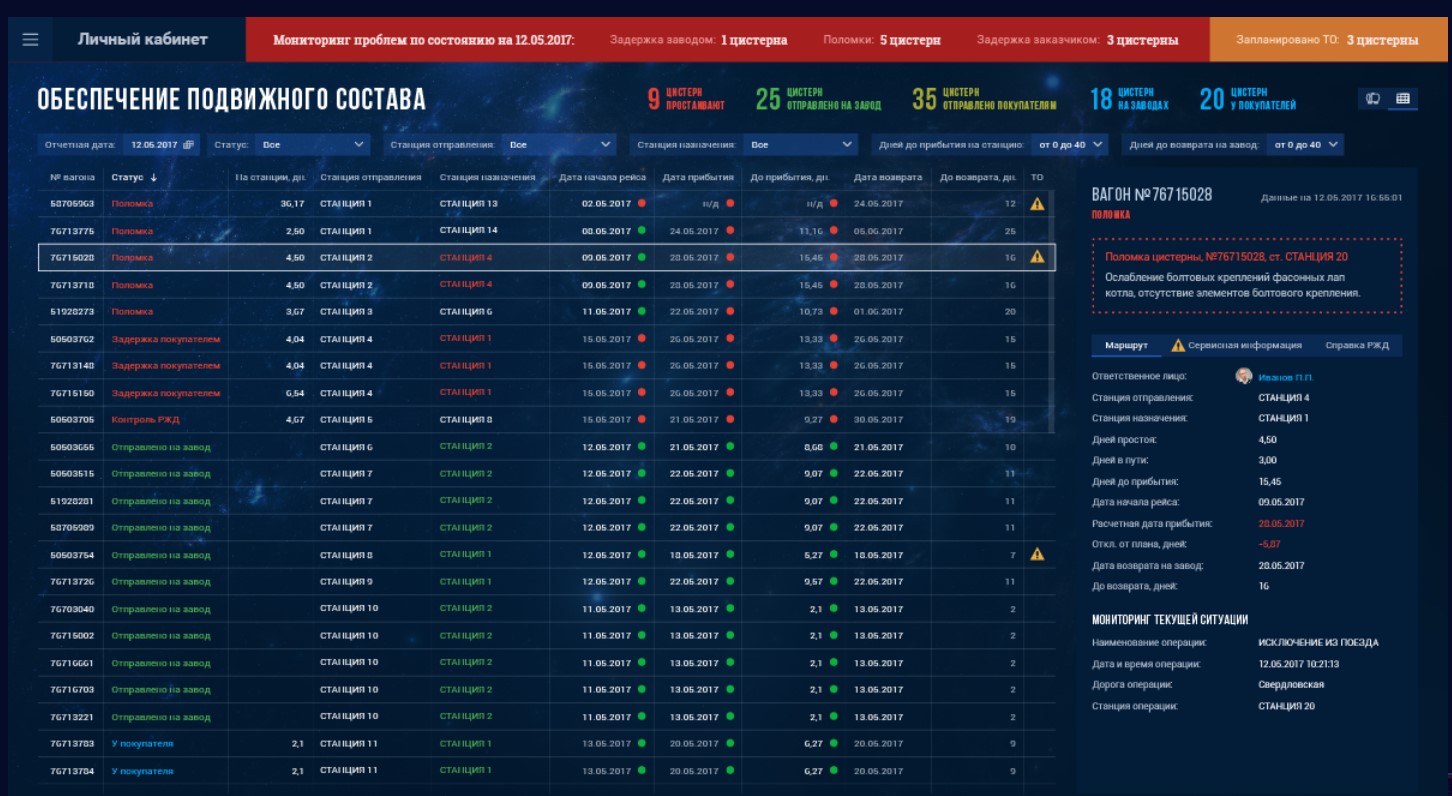The height and width of the screenshot is (796, 1452).
Task: Sort by the № вагона column header
Action: (73, 178)
